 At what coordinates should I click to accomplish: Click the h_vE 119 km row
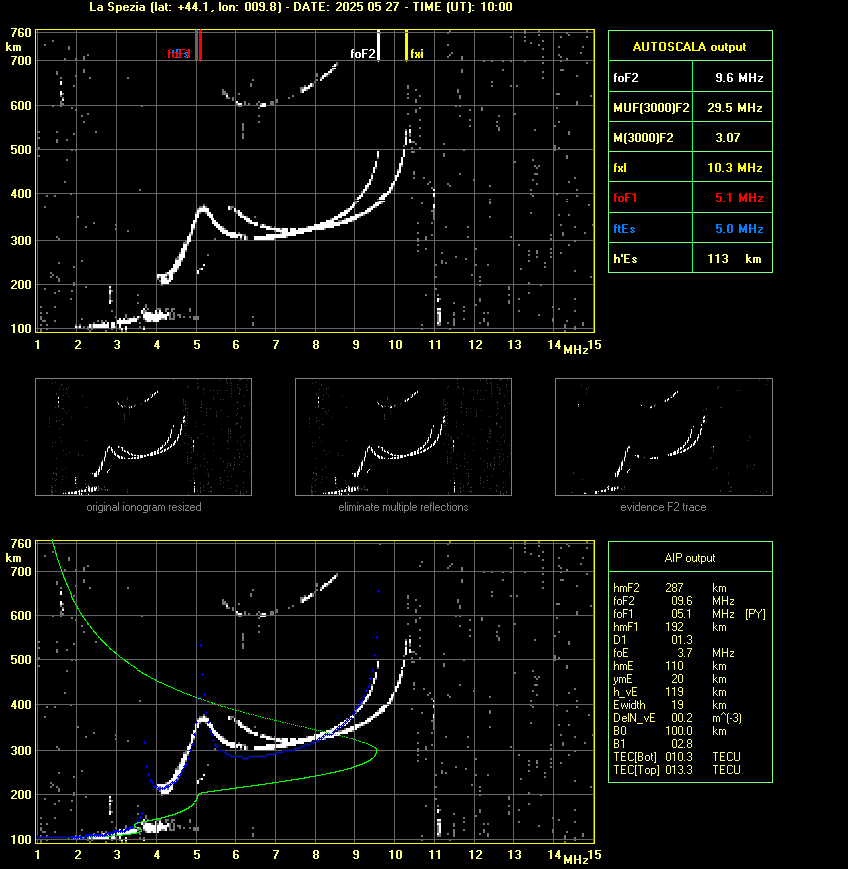(670, 692)
